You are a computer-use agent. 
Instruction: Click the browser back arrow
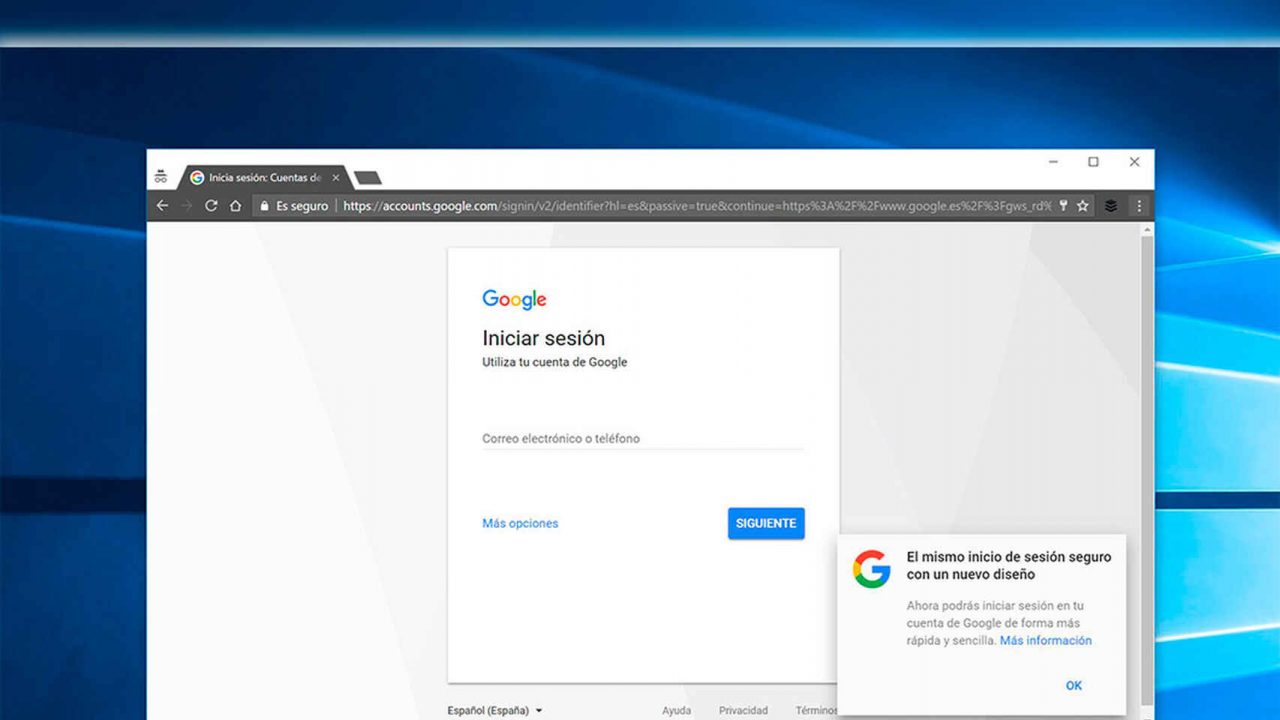163,206
